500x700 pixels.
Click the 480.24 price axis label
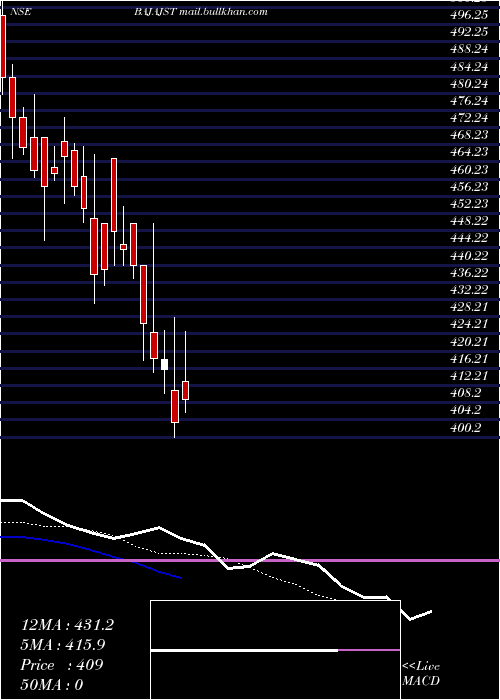[469, 84]
